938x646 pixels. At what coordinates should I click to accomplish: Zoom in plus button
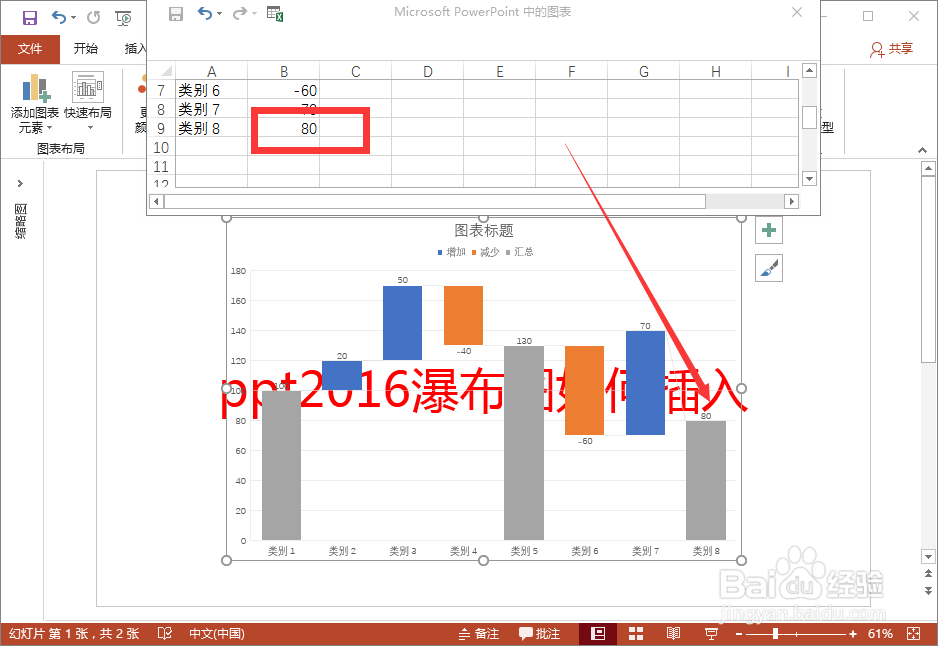(x=853, y=633)
